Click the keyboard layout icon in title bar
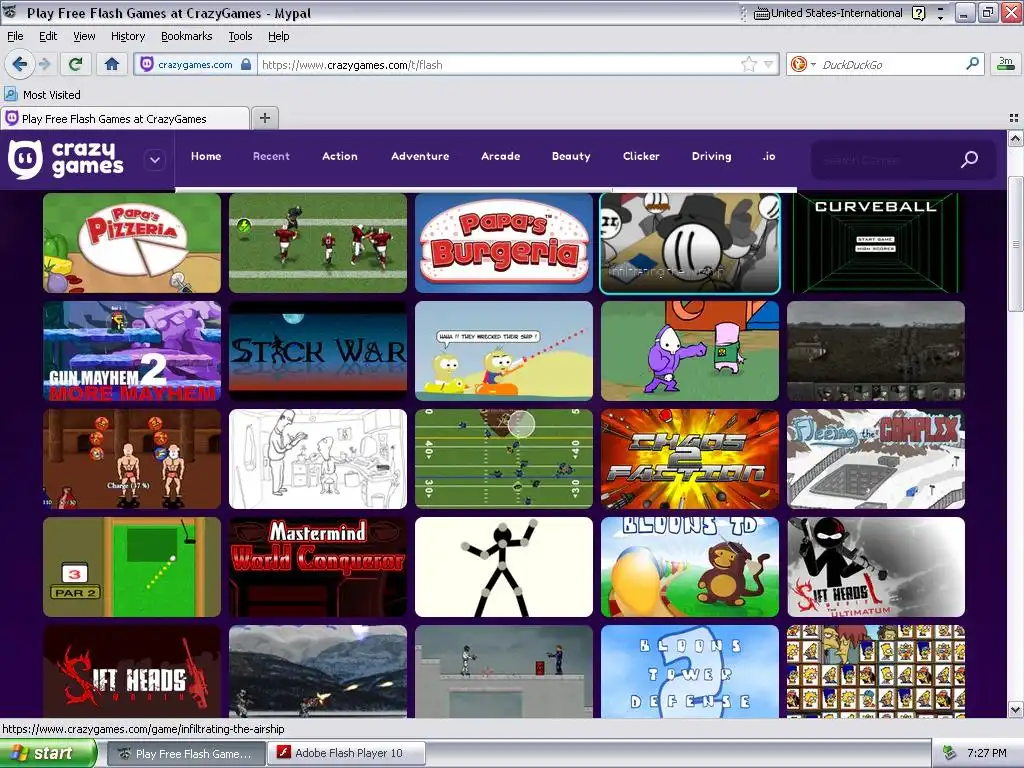1024x768 pixels. (x=761, y=13)
